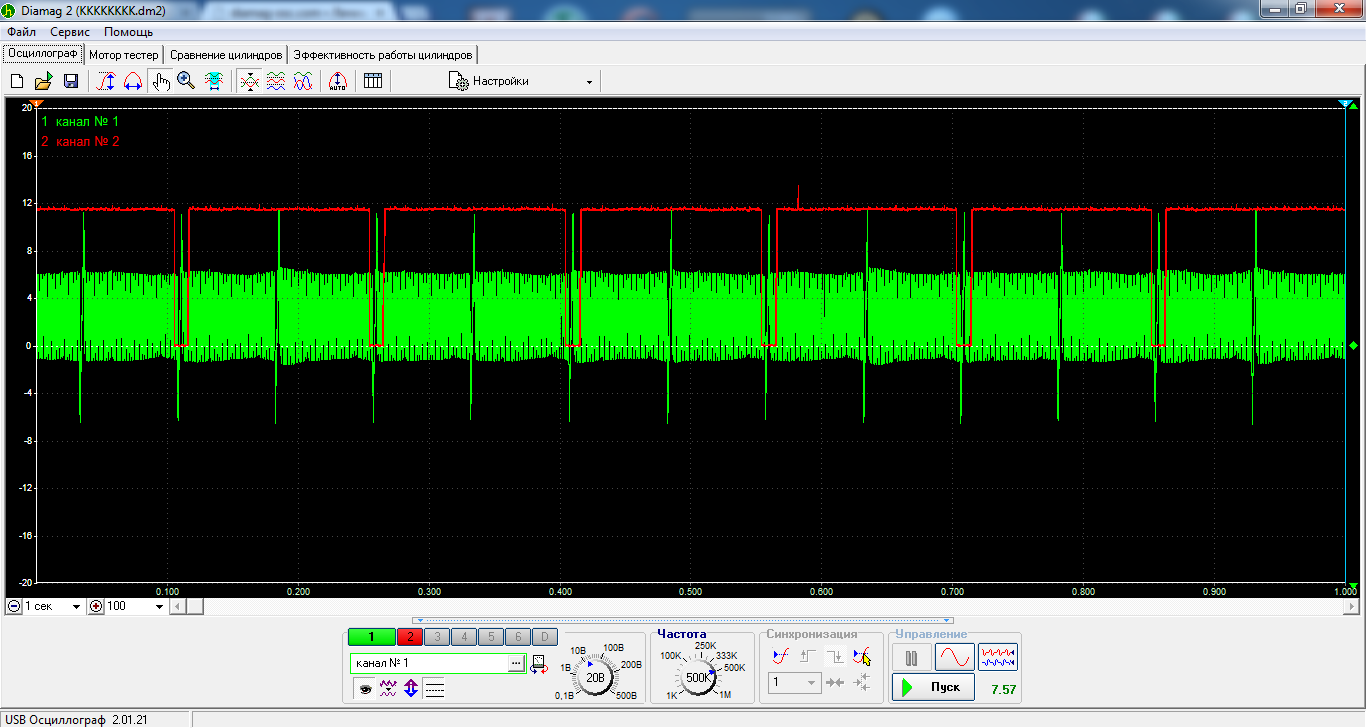Select the vertical measurement cursor tool
1366x728 pixels.
(x=106, y=82)
